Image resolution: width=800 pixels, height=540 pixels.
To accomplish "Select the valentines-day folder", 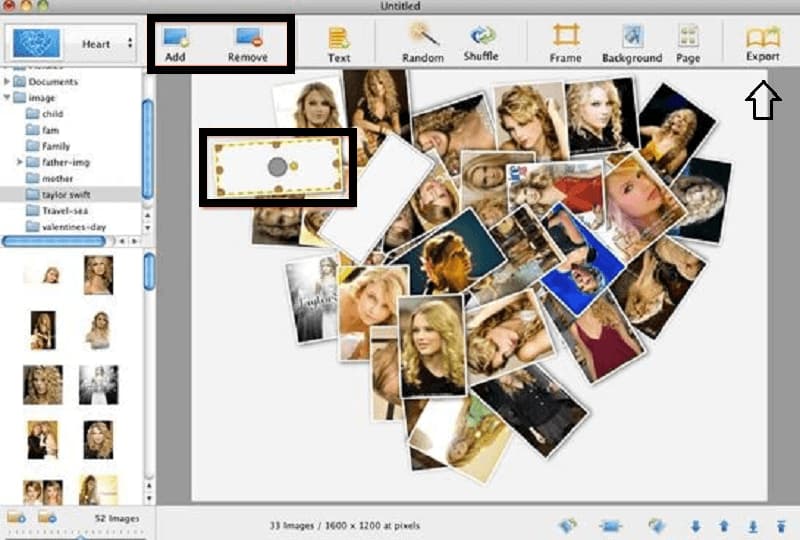I will coord(73,227).
